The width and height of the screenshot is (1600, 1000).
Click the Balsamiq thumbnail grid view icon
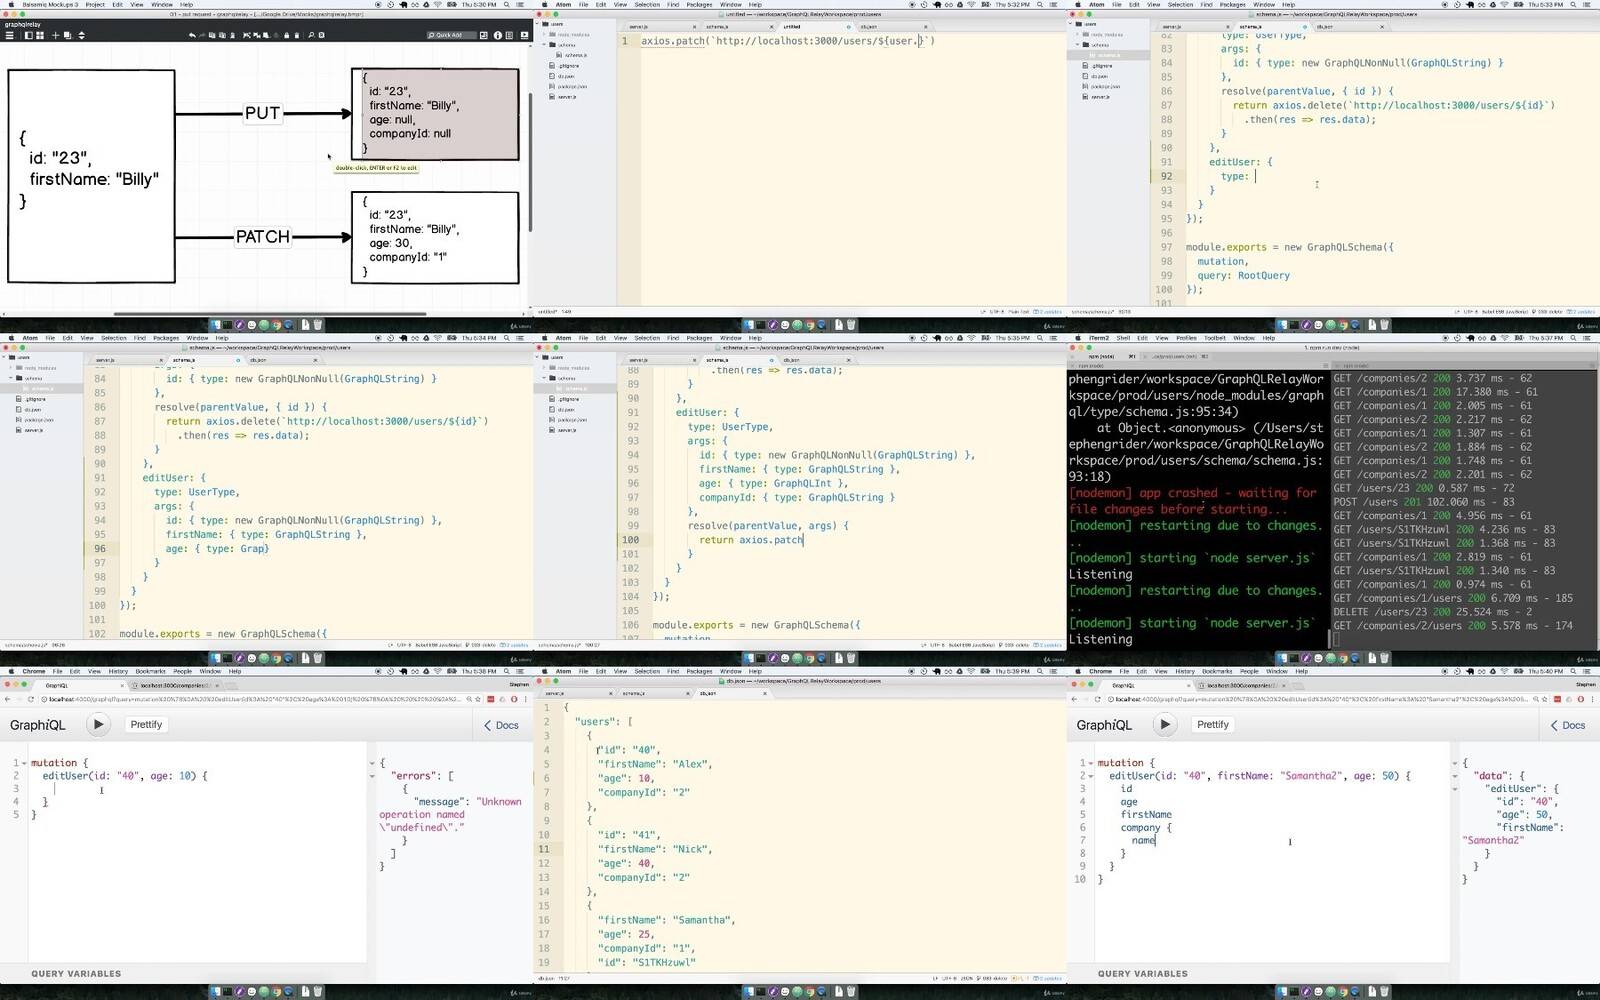[39, 35]
